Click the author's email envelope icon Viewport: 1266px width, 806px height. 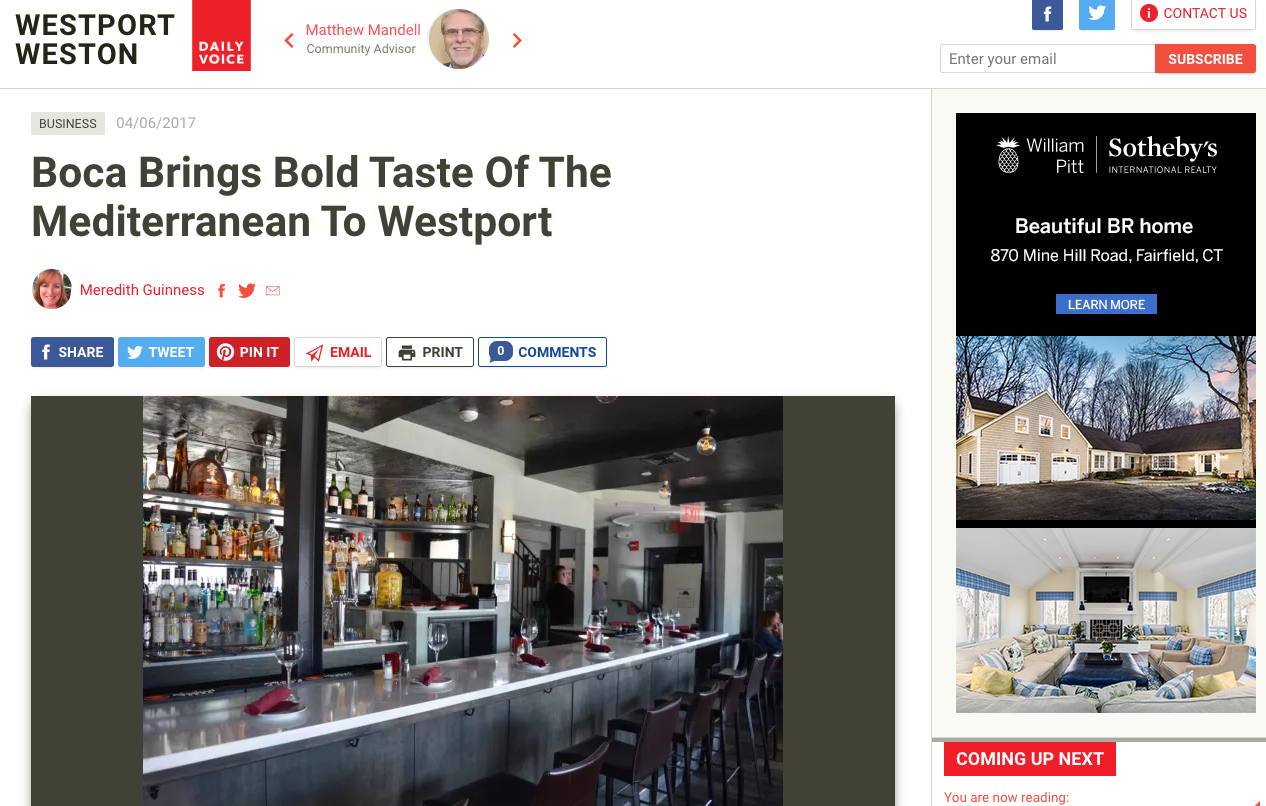pyautogui.click(x=273, y=291)
